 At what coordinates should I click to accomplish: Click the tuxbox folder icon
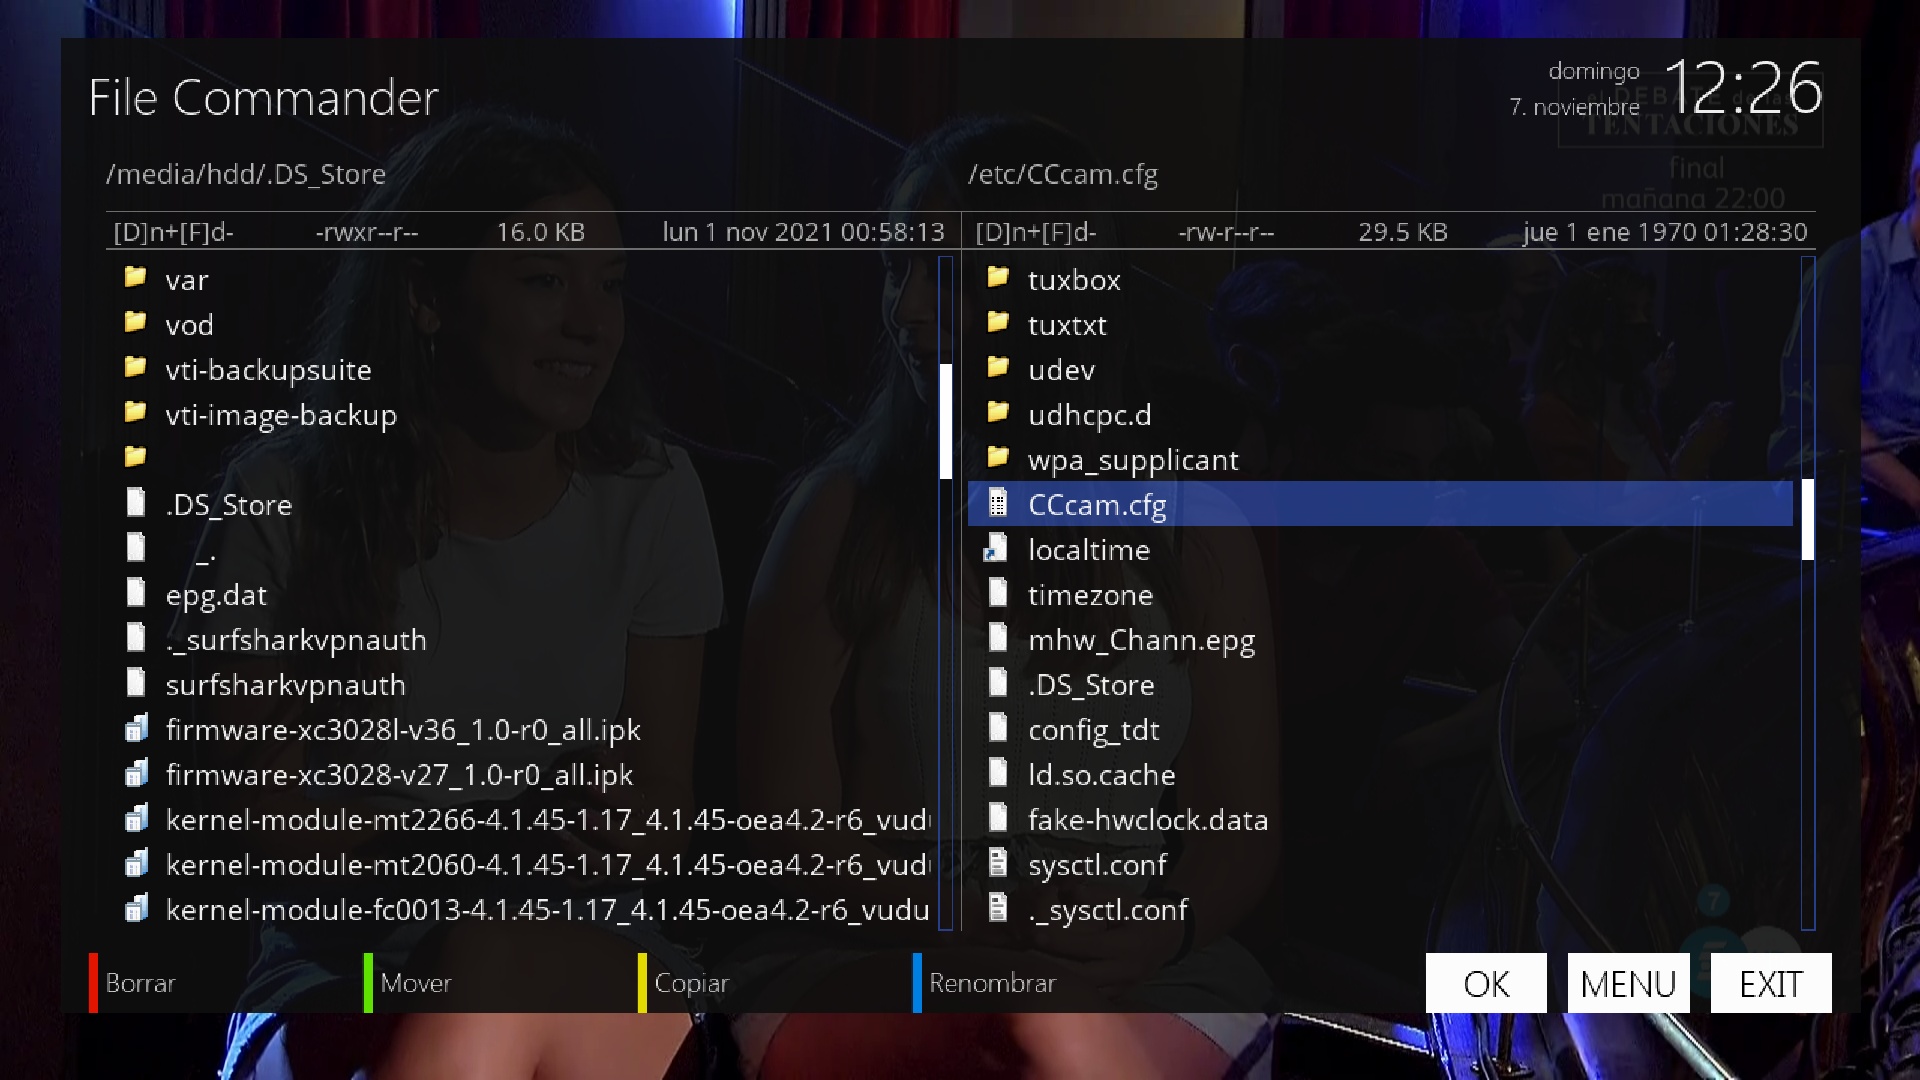click(x=997, y=278)
